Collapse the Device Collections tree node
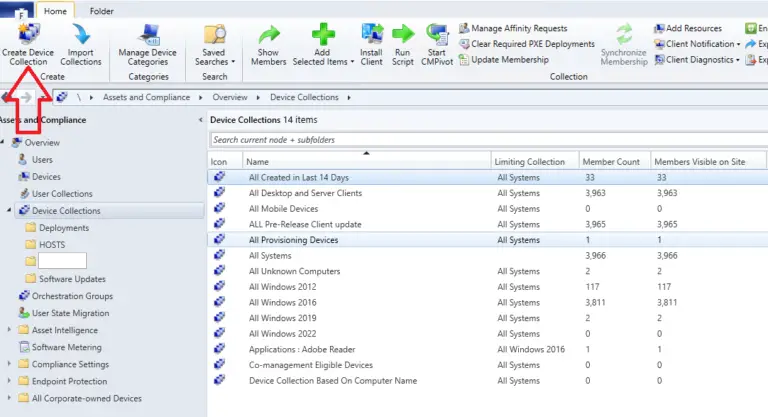This screenshot has width=768, height=417. [x=10, y=211]
